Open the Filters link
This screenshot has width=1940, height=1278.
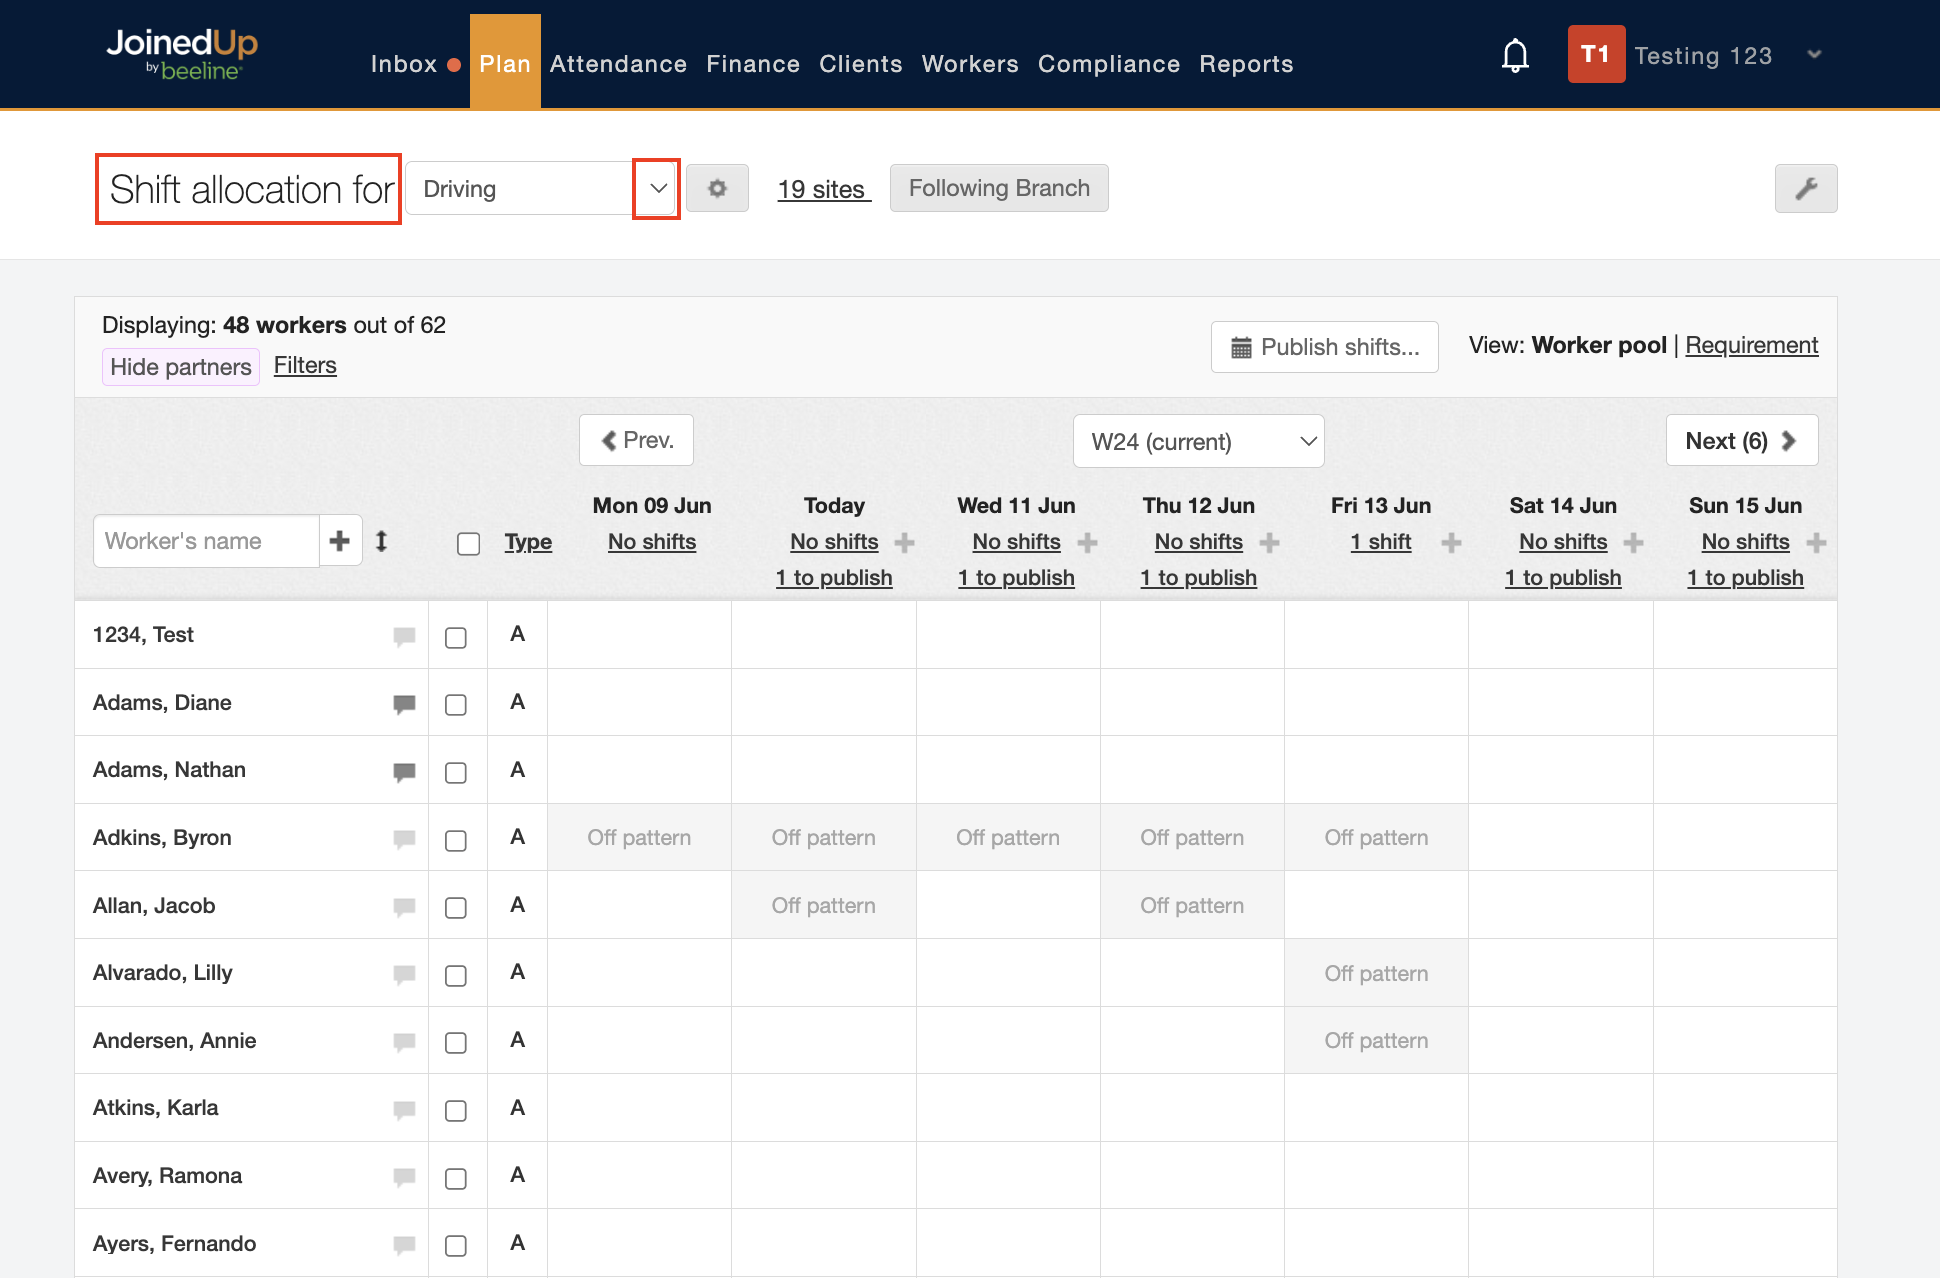point(305,365)
